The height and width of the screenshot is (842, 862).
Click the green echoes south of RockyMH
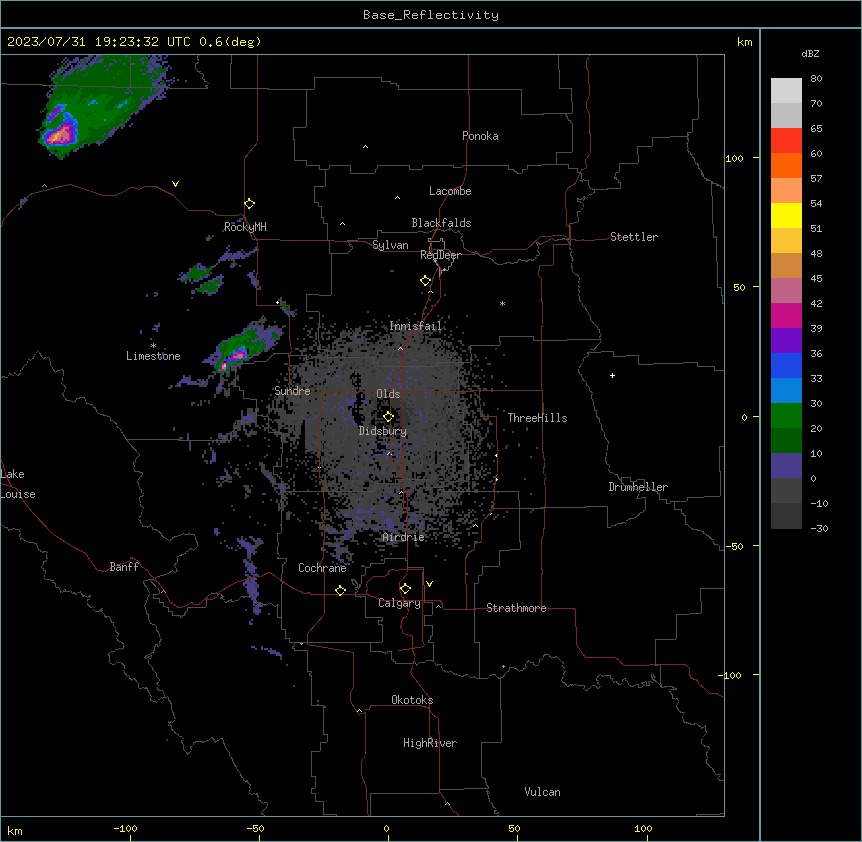[x=202, y=279]
